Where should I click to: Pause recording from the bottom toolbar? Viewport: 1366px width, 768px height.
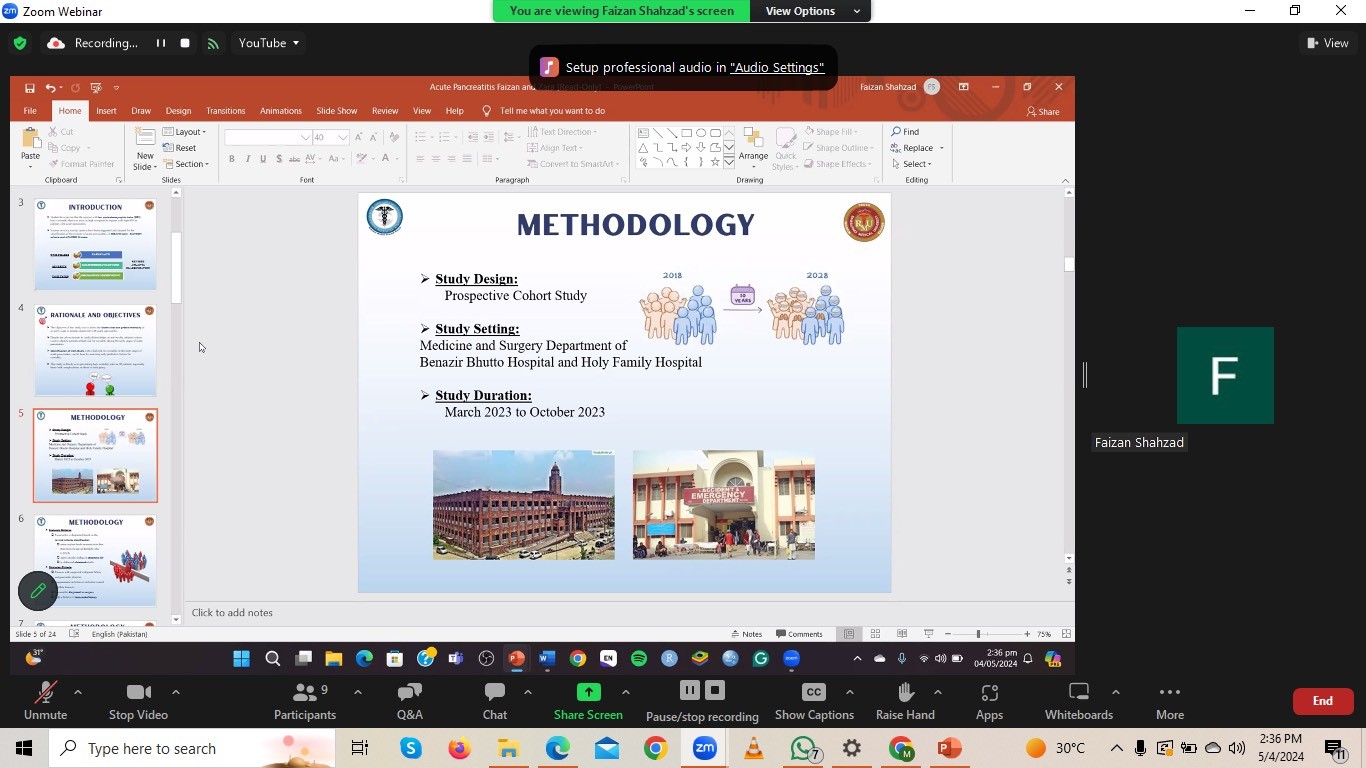[x=689, y=691]
